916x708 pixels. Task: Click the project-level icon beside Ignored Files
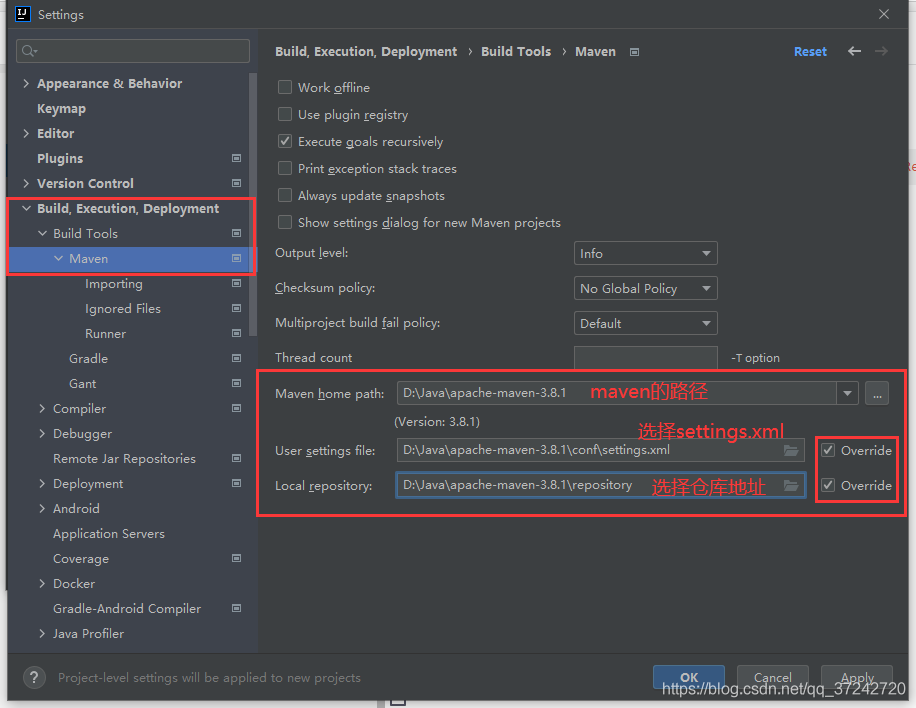[x=237, y=308]
